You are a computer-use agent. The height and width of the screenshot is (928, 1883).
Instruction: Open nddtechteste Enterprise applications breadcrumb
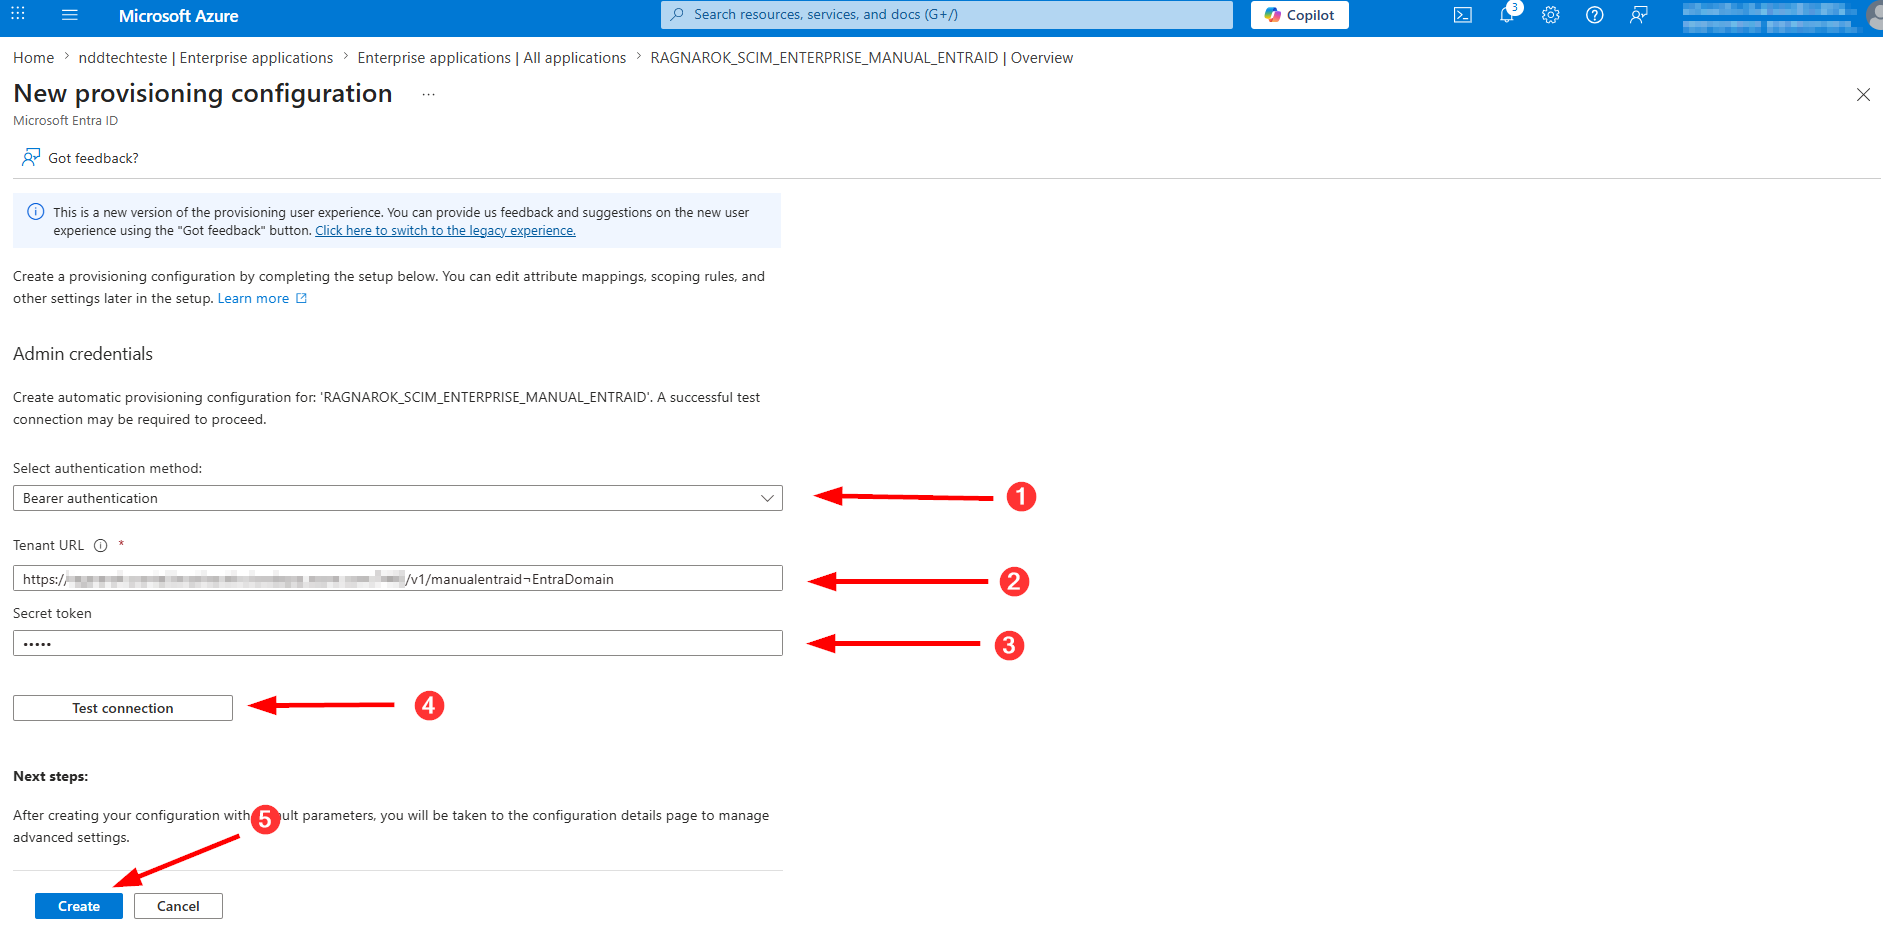pyautogui.click(x=206, y=58)
